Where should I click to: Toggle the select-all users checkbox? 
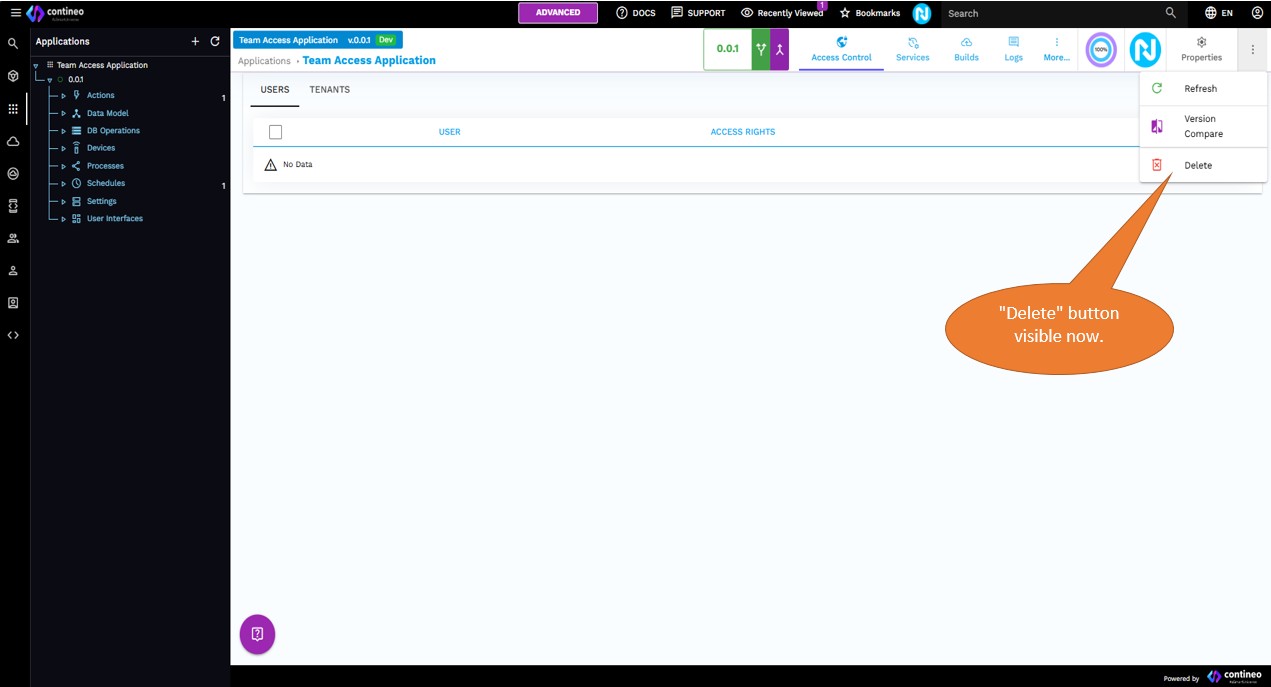pyautogui.click(x=276, y=132)
